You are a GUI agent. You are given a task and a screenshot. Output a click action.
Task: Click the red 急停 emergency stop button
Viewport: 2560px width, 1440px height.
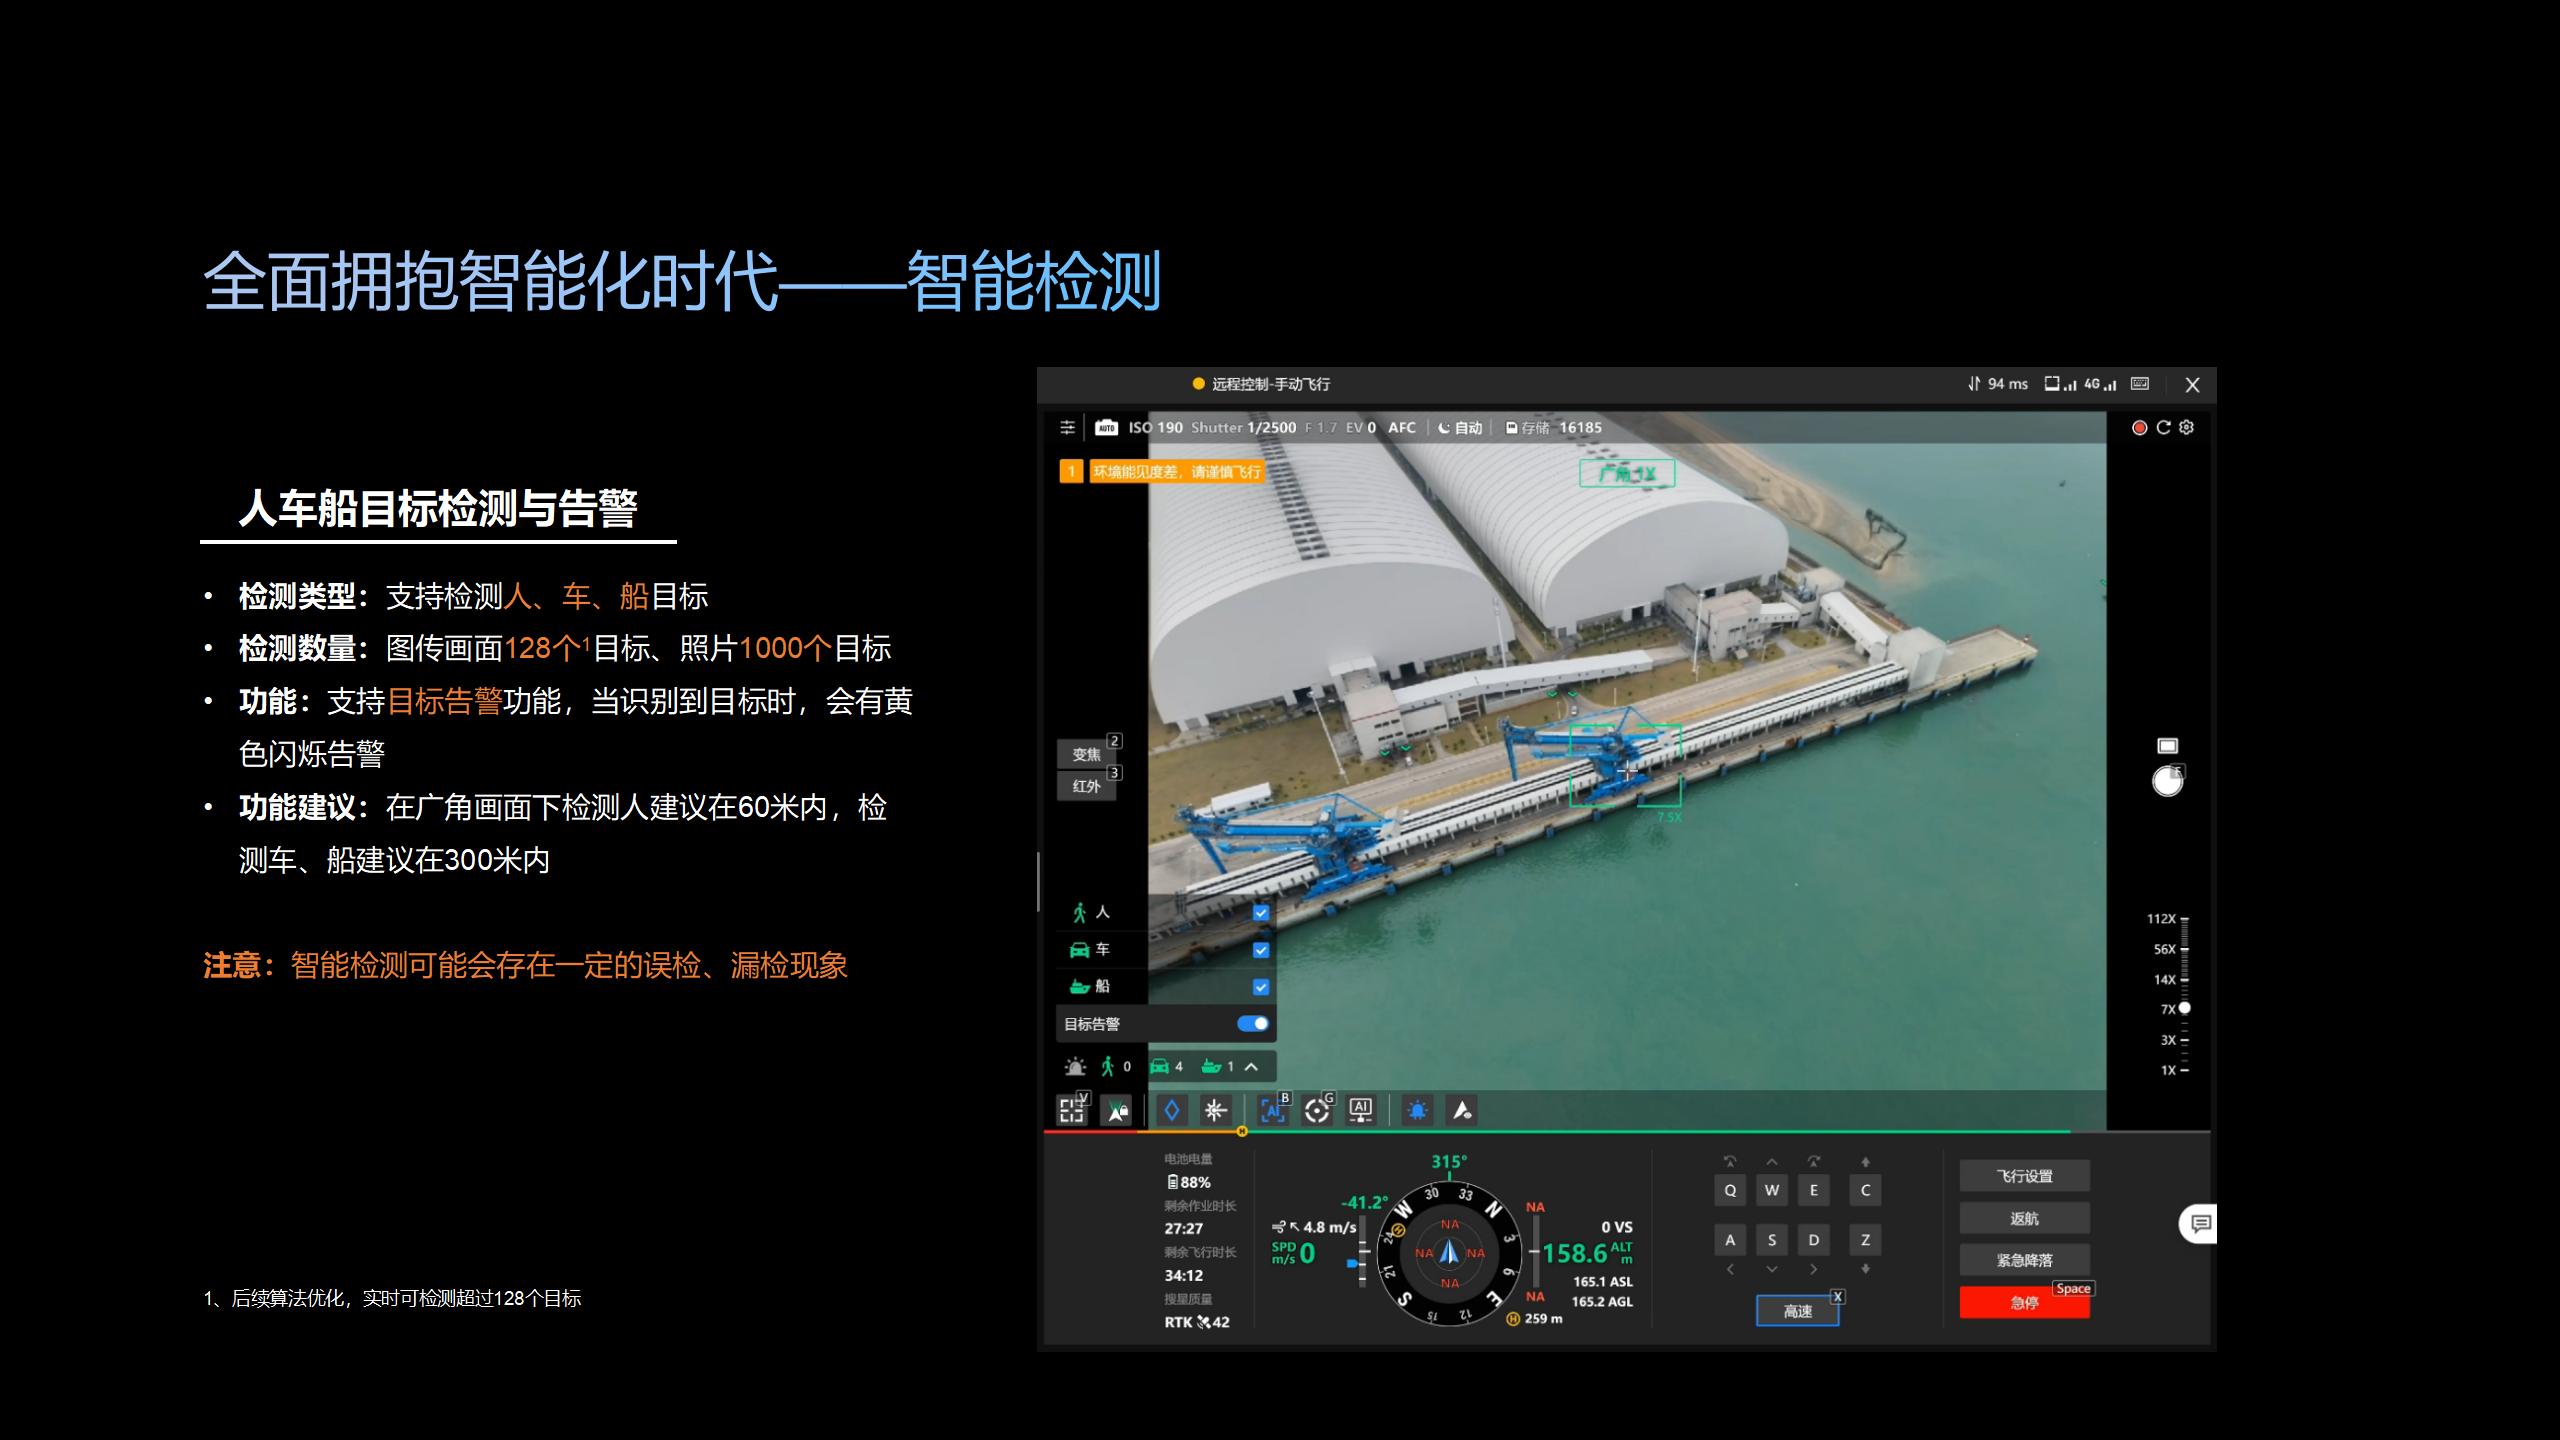[2024, 1303]
